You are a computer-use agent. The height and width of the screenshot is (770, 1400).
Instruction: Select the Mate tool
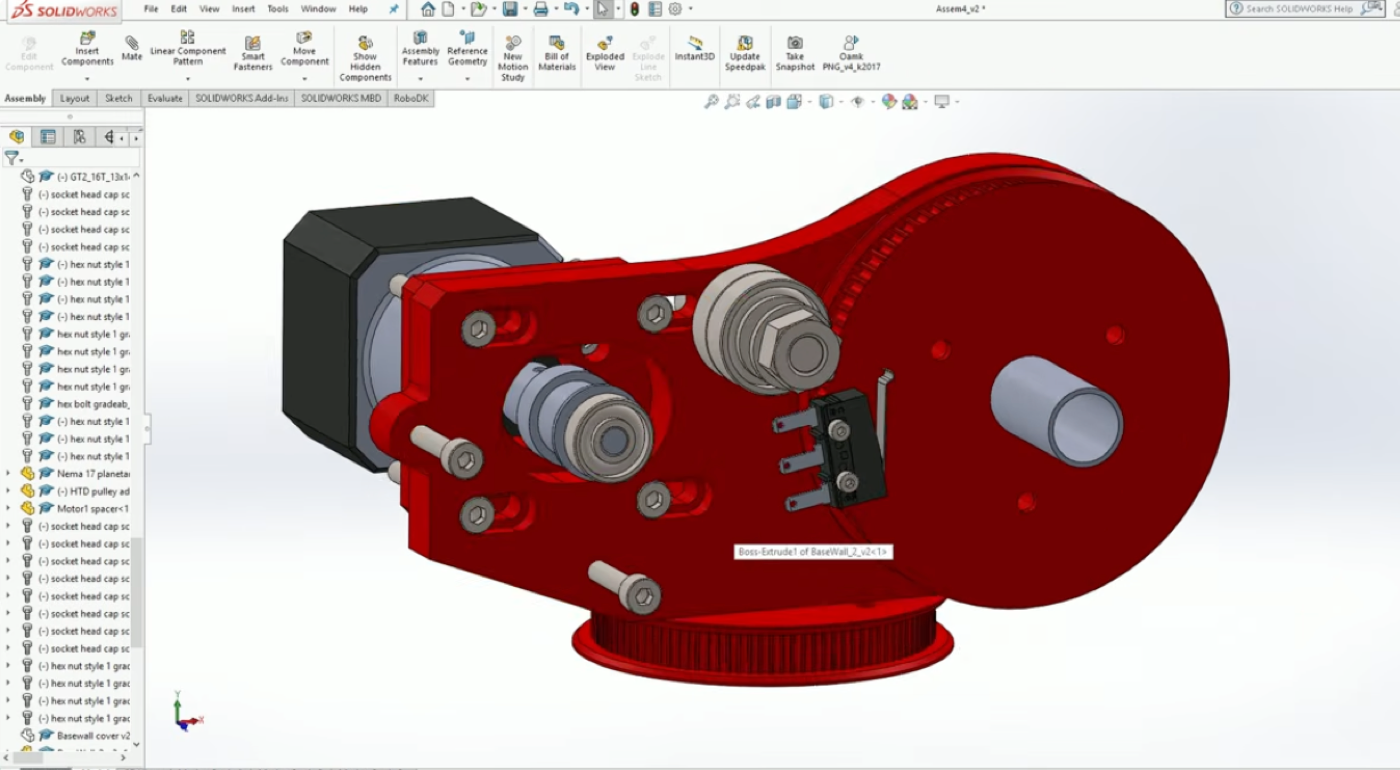coord(132,48)
